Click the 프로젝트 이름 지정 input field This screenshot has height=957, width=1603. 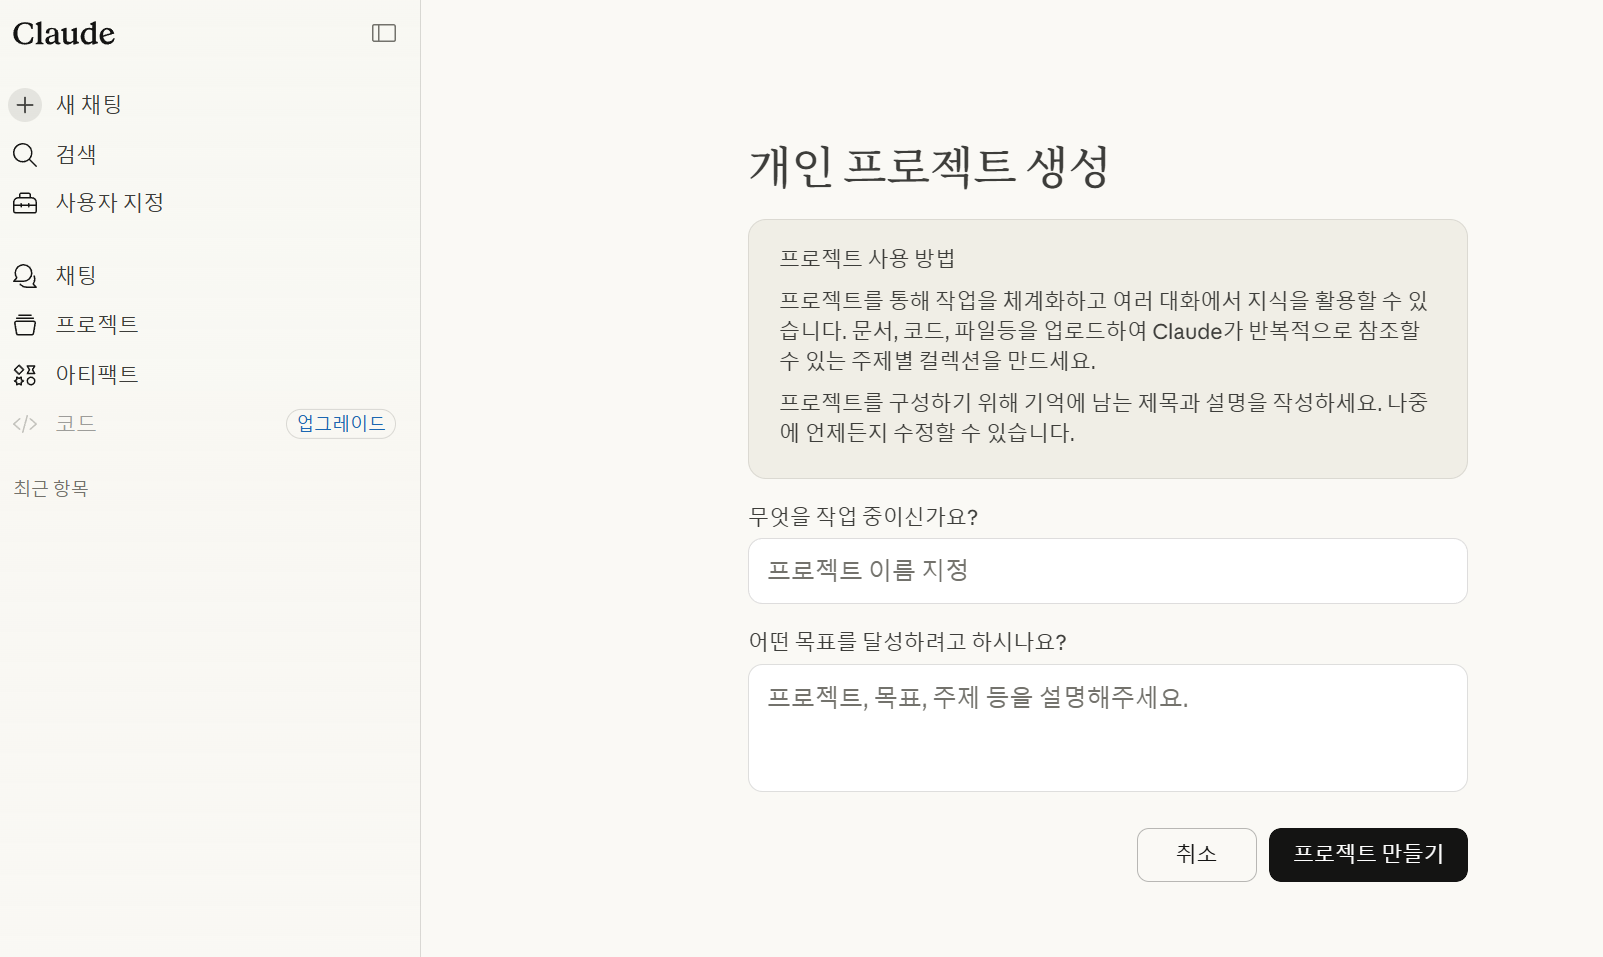click(x=1106, y=571)
